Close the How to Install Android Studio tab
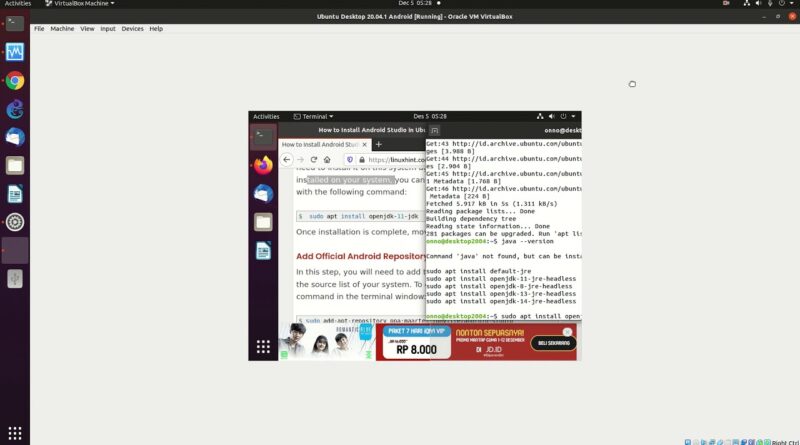 (x=364, y=144)
